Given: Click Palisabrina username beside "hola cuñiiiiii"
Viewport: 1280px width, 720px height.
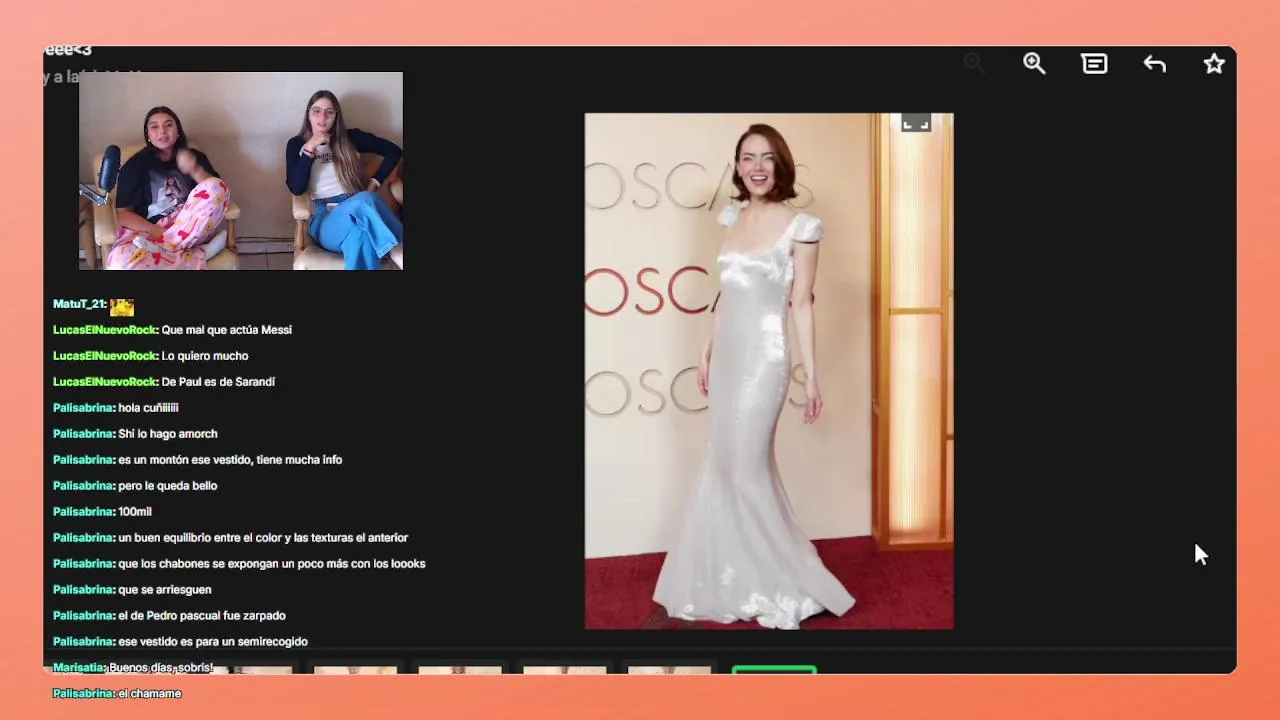Looking at the screenshot, I should click(x=84, y=408).
